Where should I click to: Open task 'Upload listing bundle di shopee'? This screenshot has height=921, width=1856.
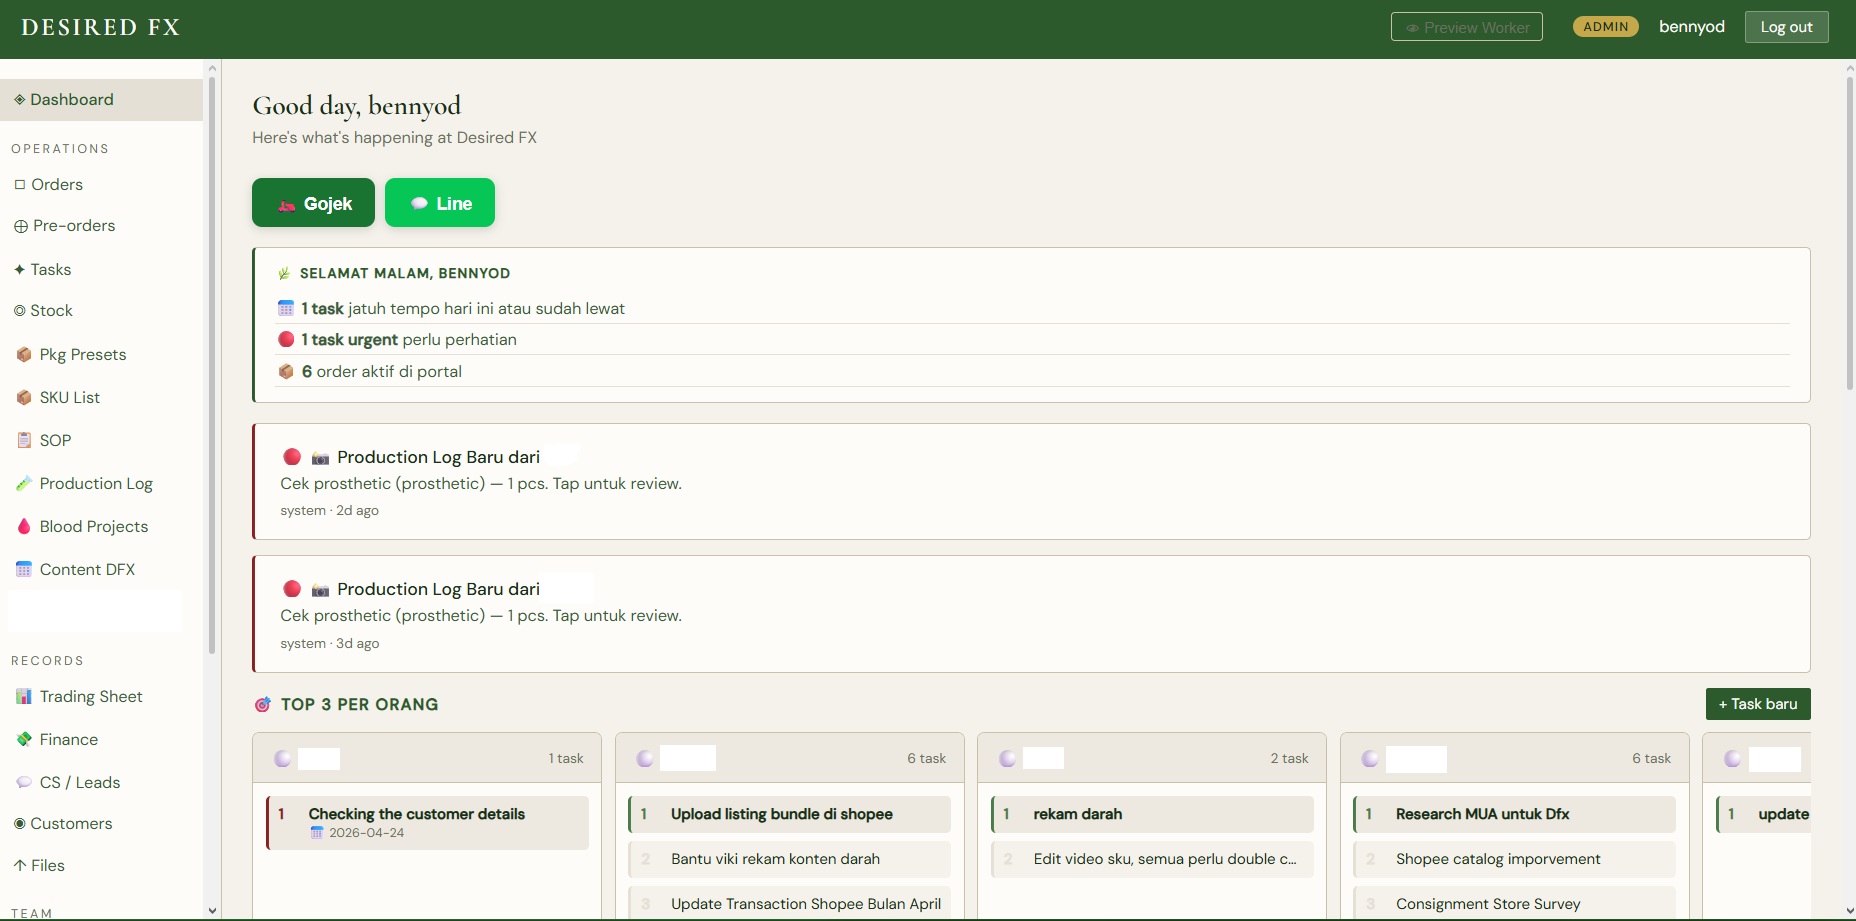789,814
